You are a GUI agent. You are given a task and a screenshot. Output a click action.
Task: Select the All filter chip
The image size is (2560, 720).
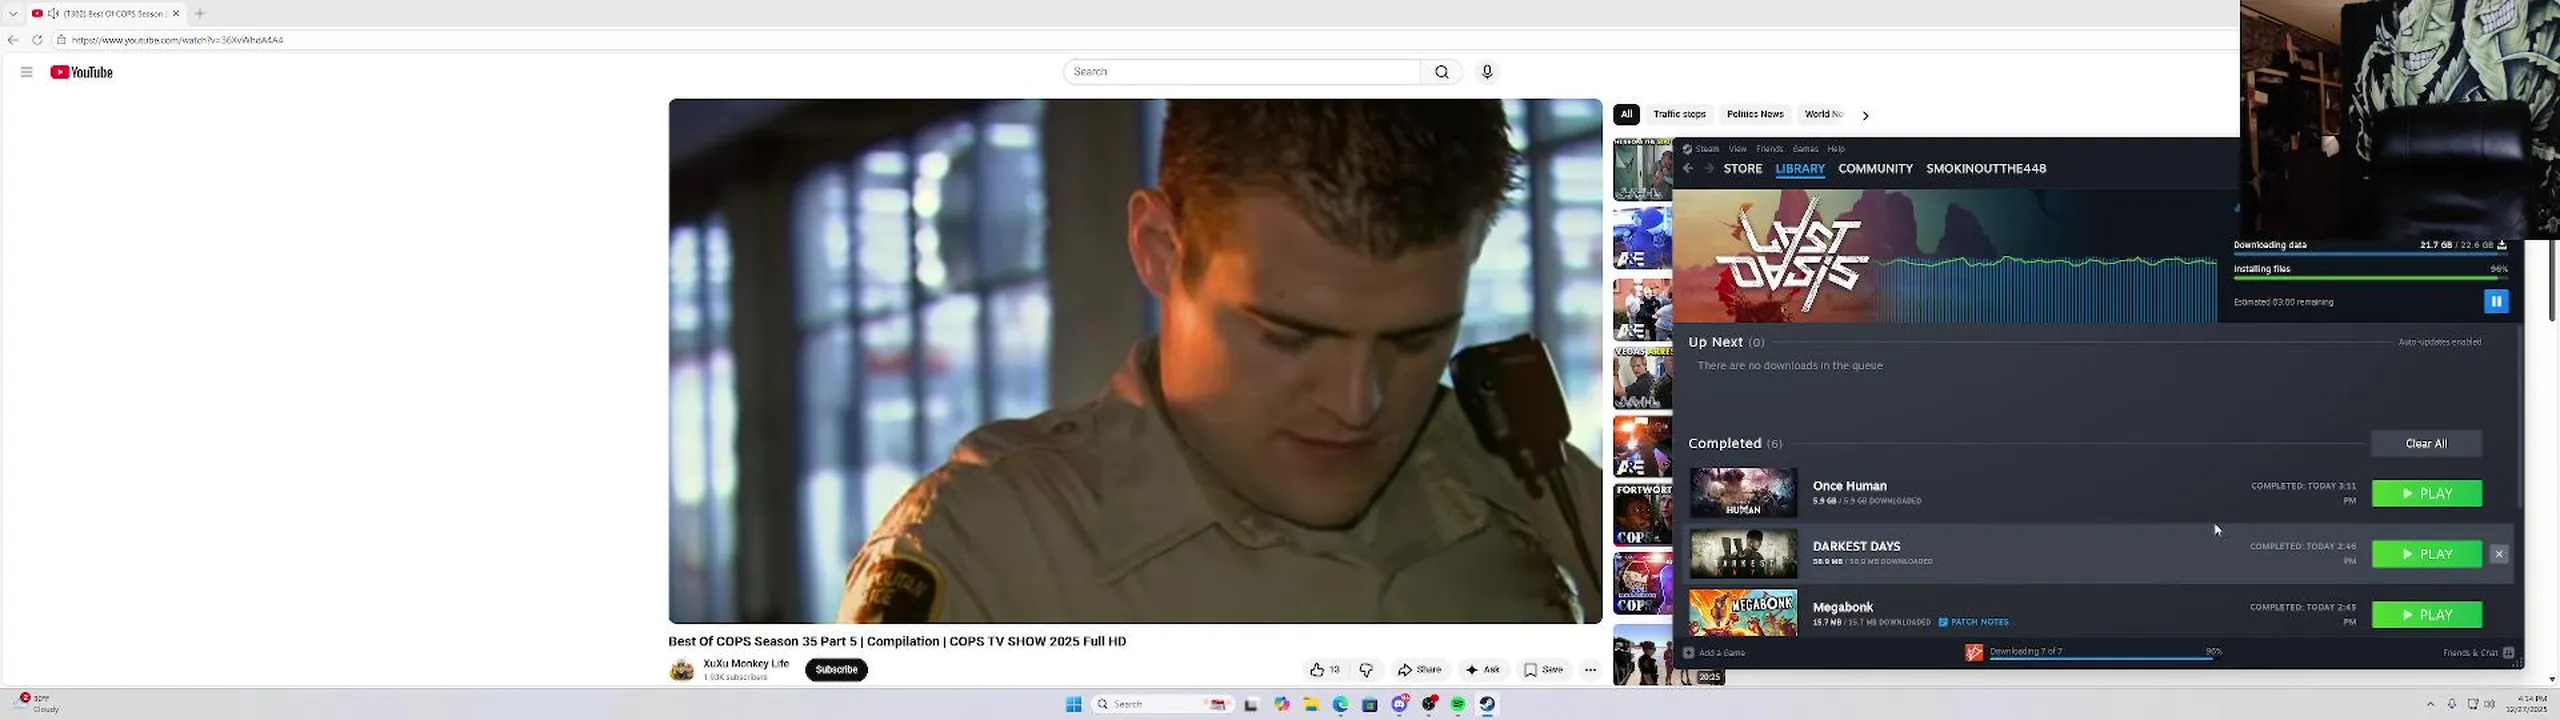1626,114
